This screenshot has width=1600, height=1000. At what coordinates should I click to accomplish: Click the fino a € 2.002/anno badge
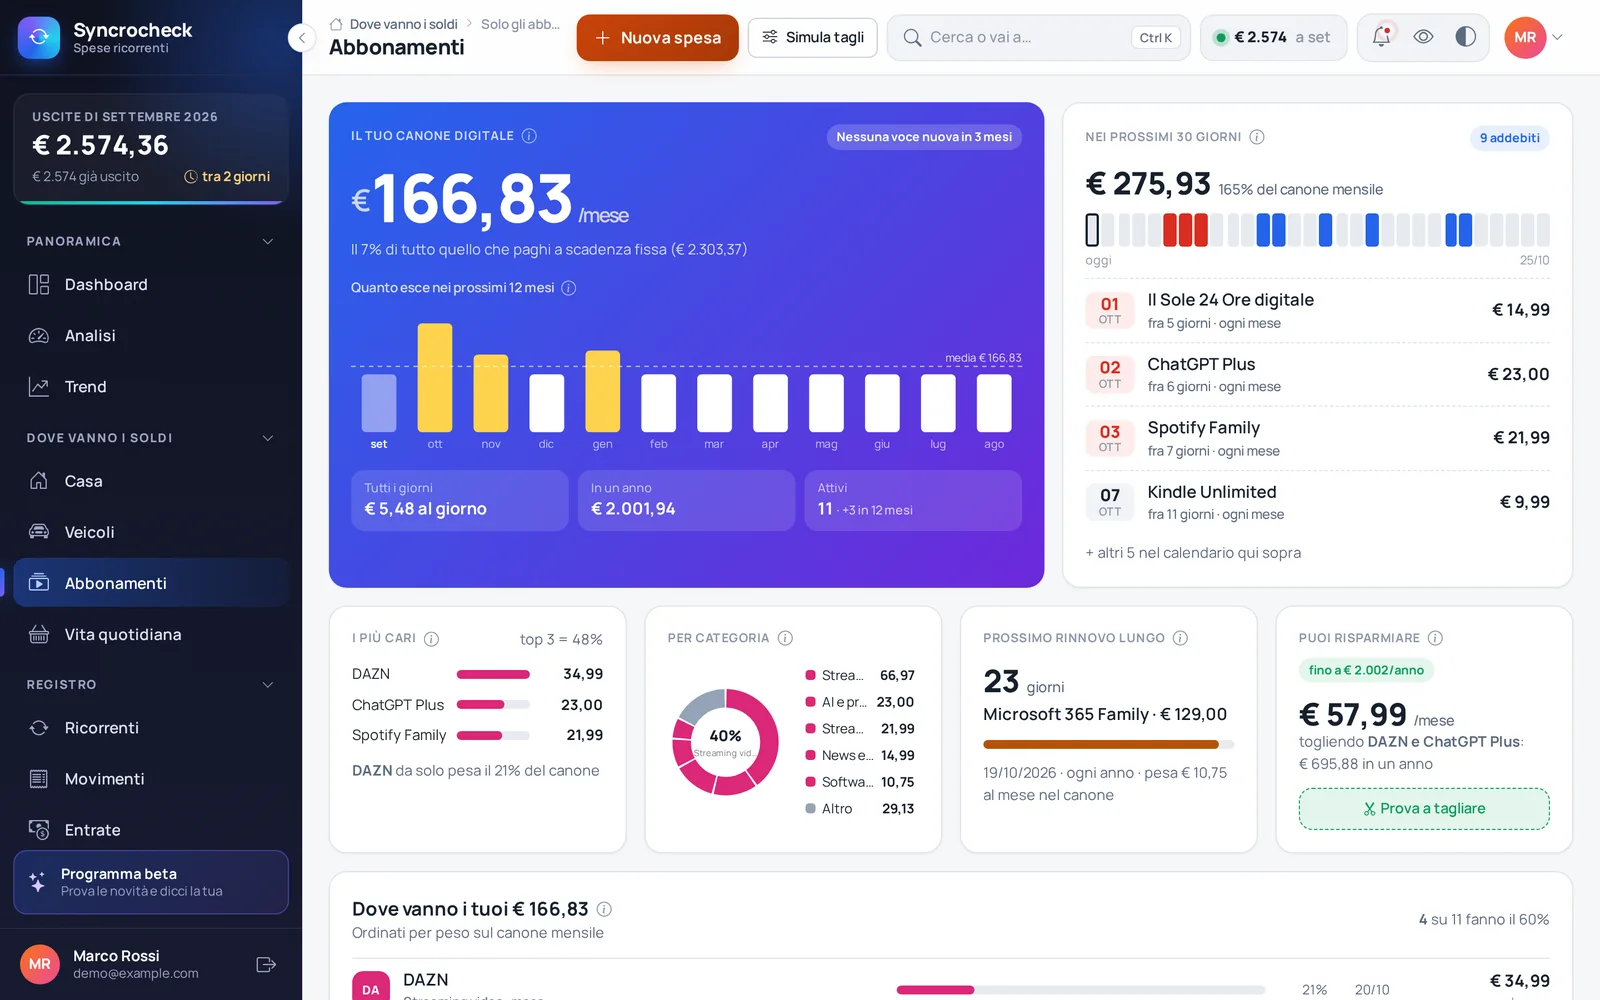coord(1366,670)
